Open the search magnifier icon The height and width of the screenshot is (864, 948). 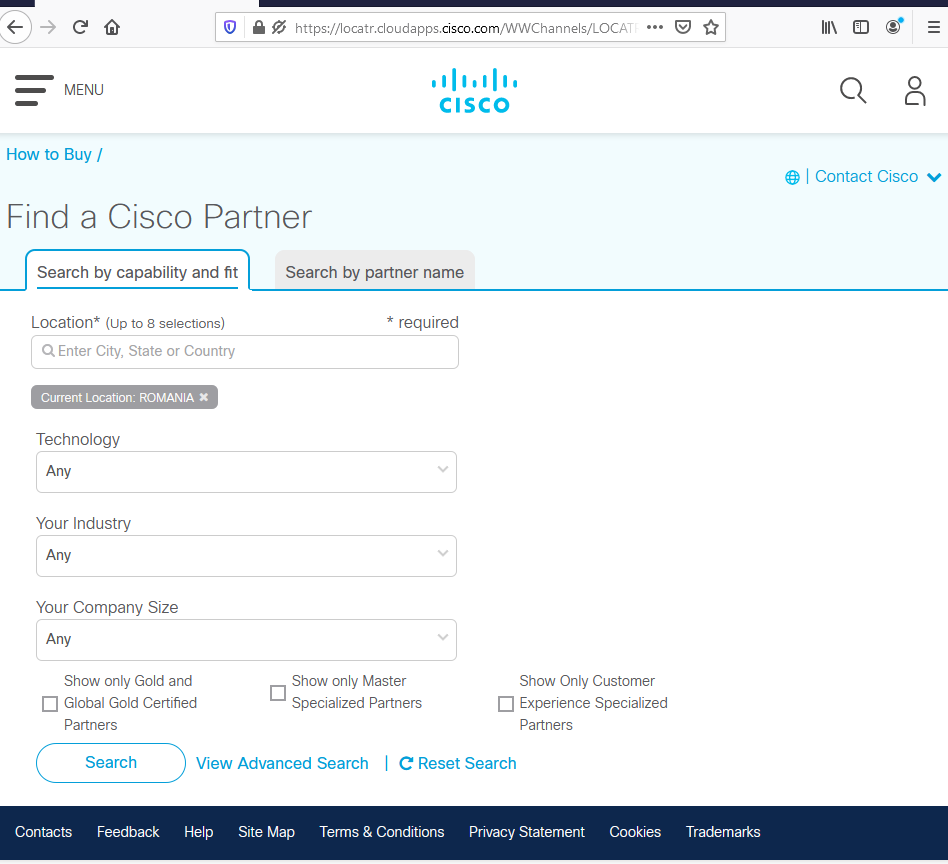coord(852,90)
